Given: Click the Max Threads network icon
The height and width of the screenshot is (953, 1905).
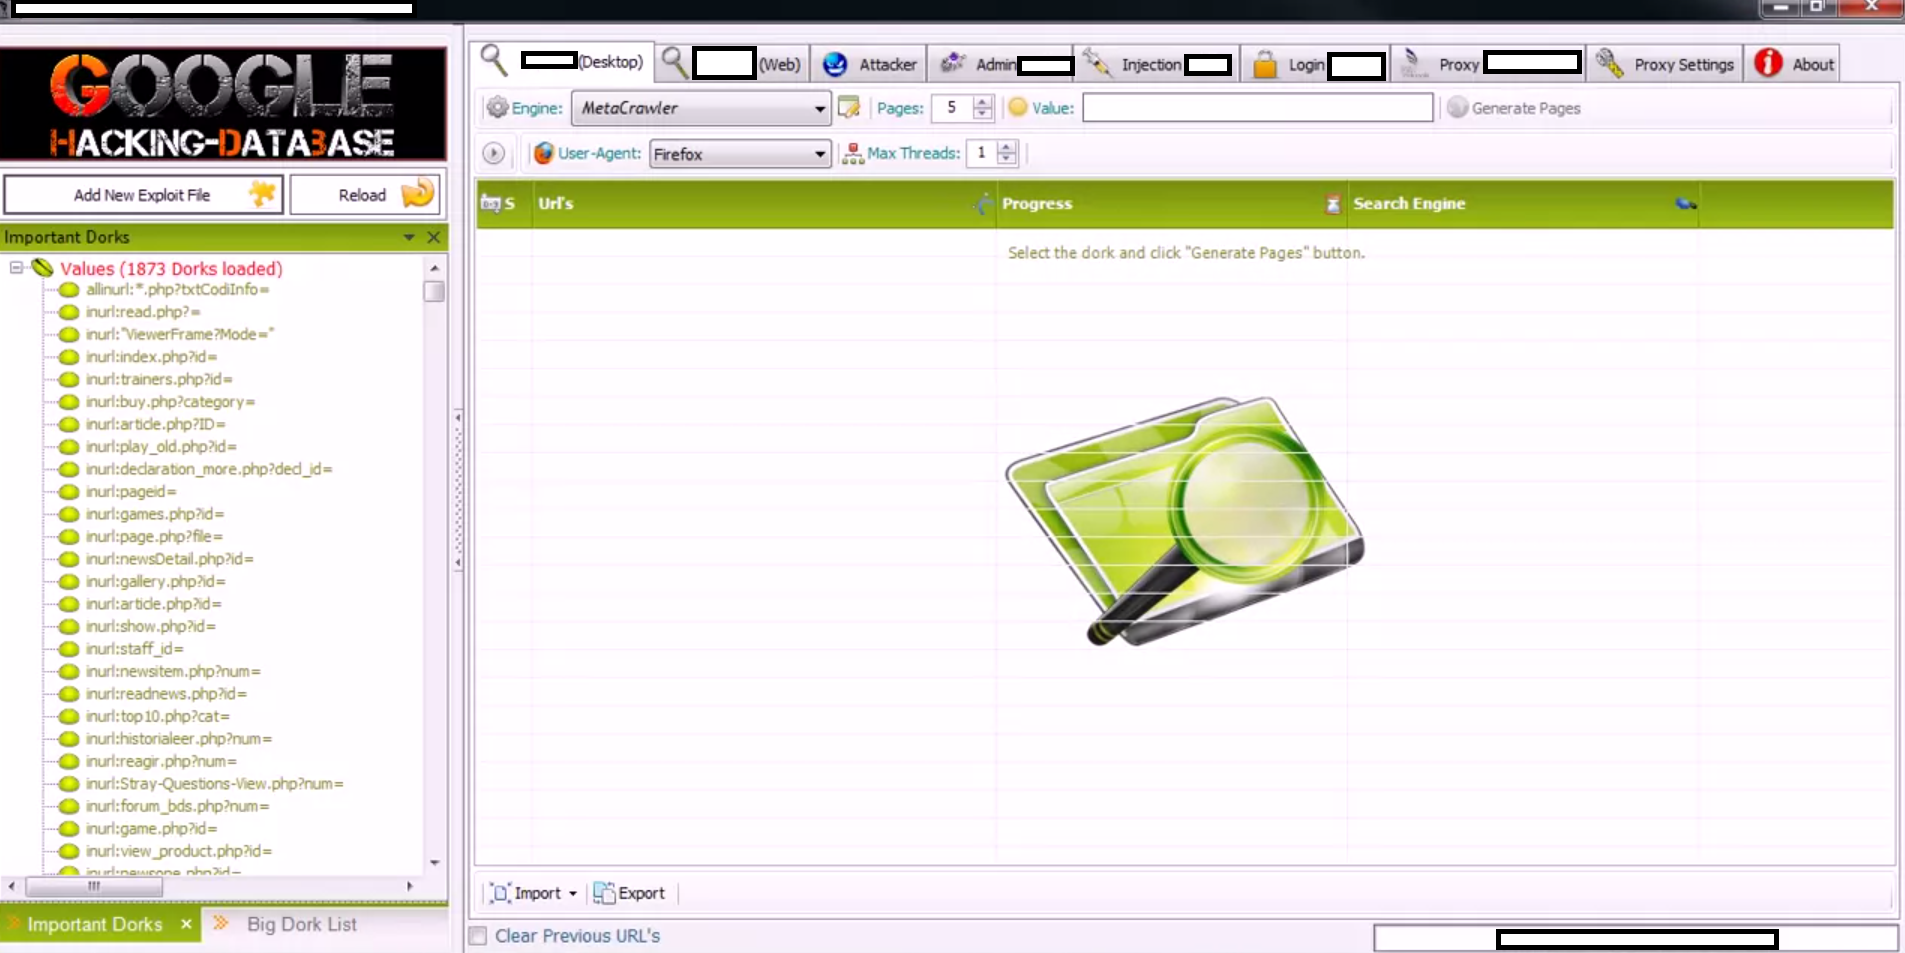Looking at the screenshot, I should 853,153.
